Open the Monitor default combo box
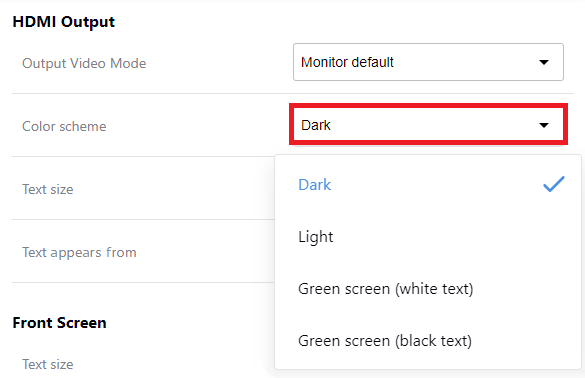 pos(428,62)
